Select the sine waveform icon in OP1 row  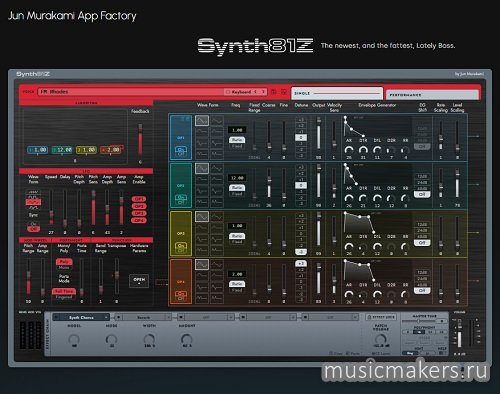[x=202, y=120]
